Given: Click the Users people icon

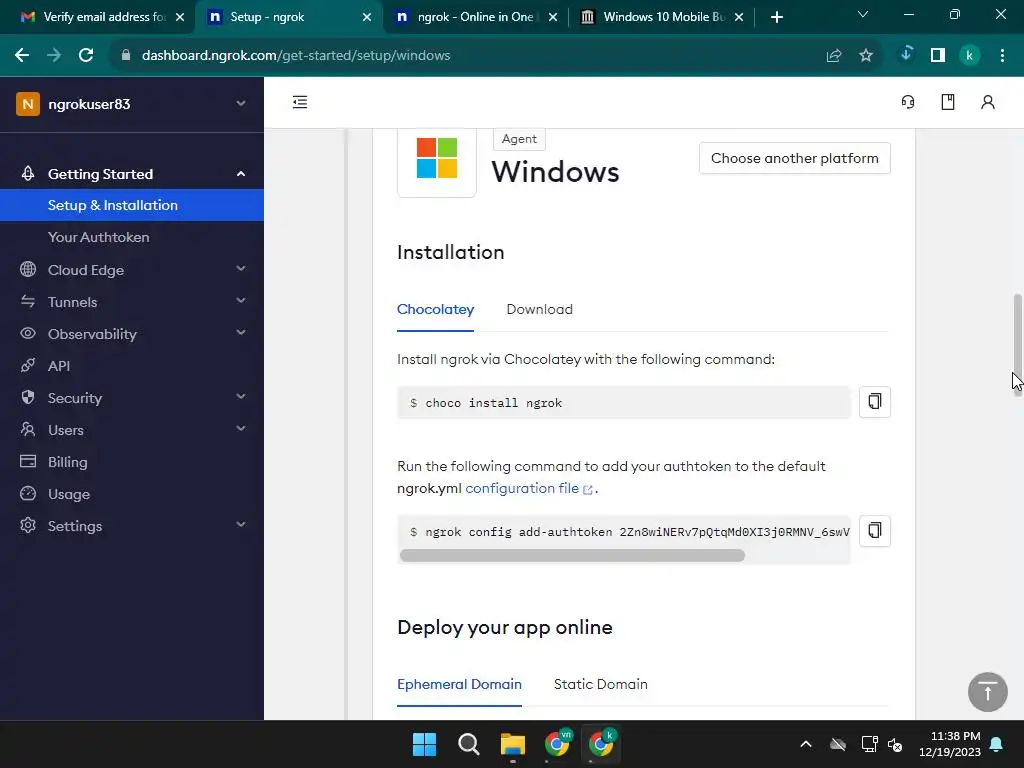Looking at the screenshot, I should (x=27, y=429).
